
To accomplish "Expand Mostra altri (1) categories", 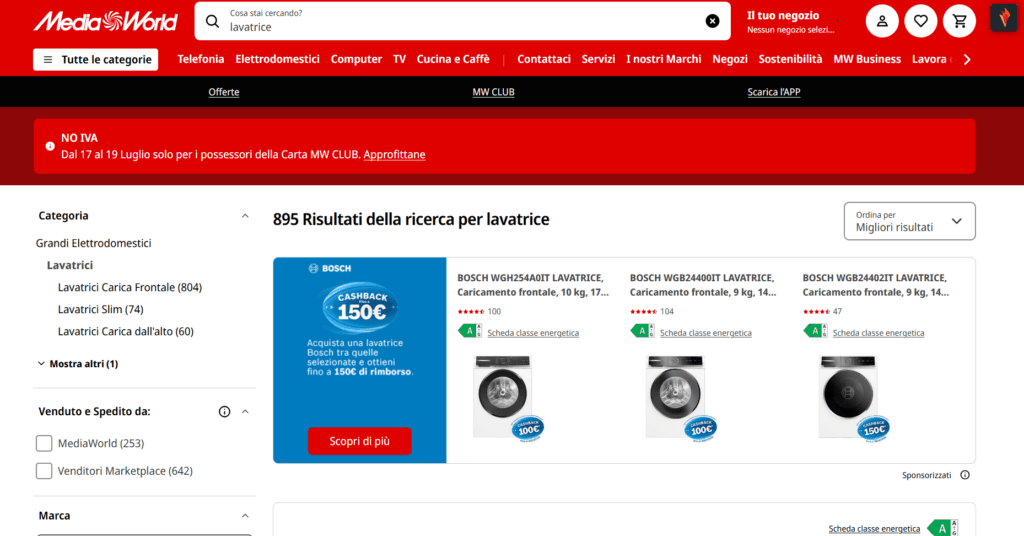I will [x=78, y=364].
